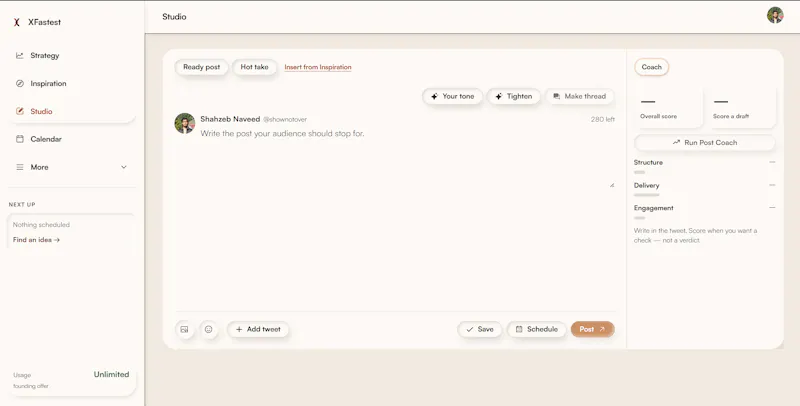Click the Overall score card
Screen dimensions: 800x406
click(668, 107)
